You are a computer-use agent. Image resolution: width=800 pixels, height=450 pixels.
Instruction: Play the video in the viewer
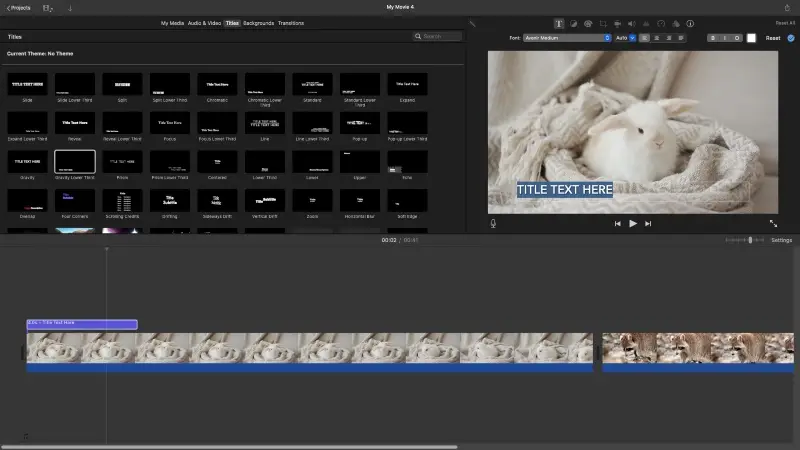(633, 223)
